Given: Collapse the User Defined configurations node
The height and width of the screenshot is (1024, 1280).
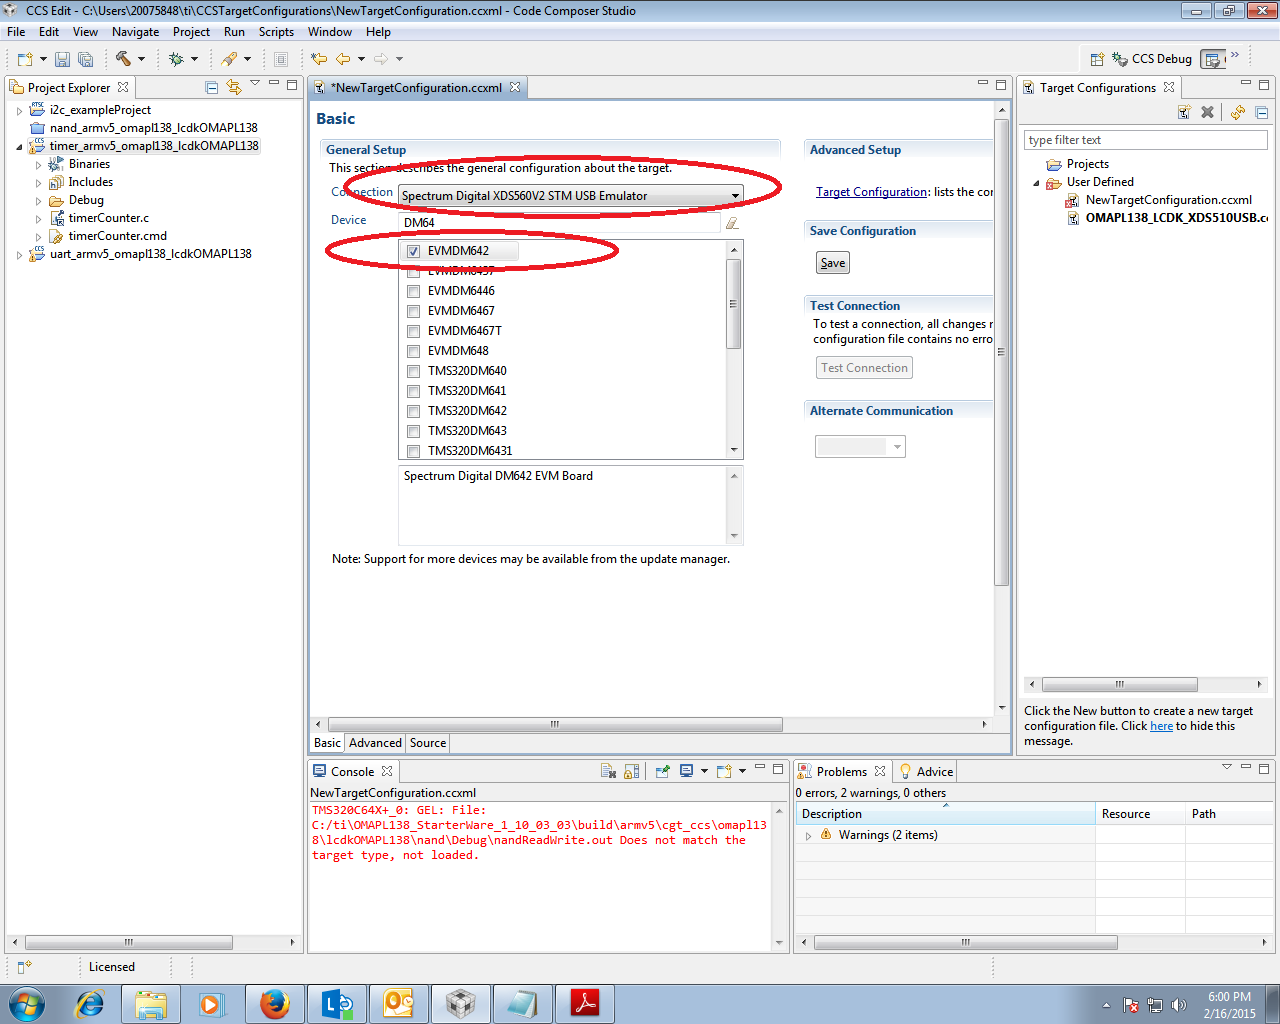Looking at the screenshot, I should [1036, 182].
